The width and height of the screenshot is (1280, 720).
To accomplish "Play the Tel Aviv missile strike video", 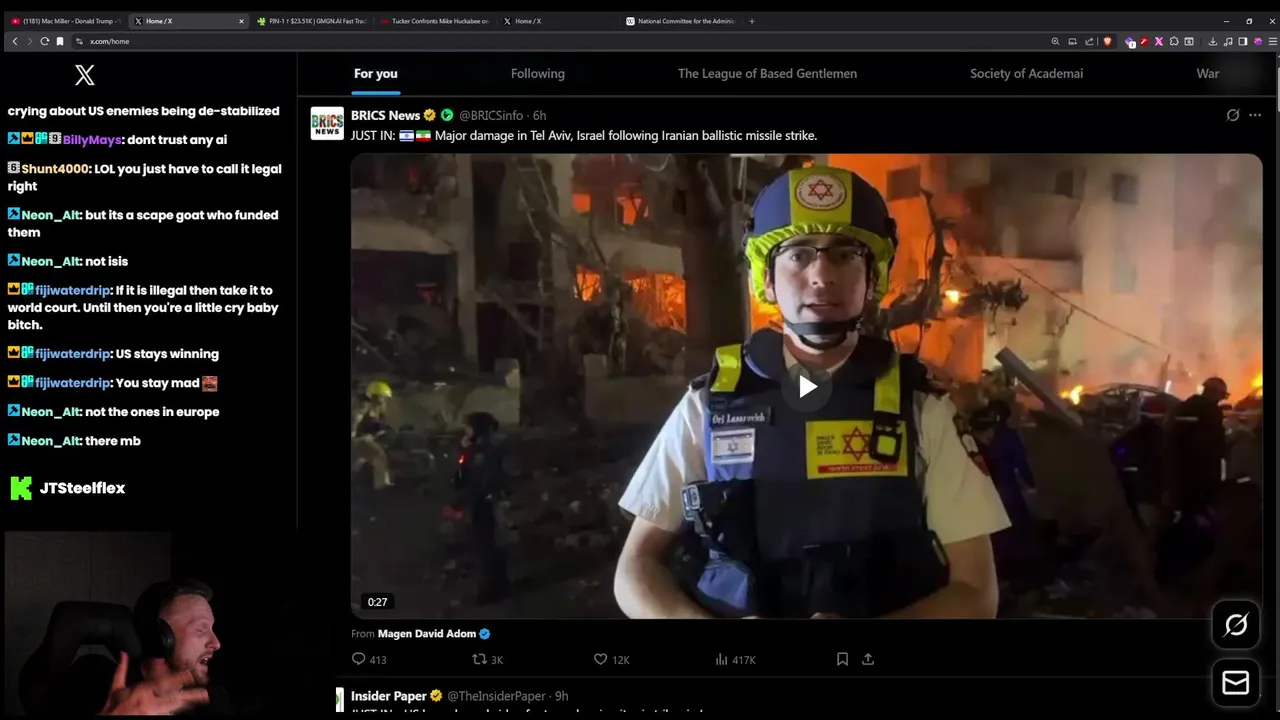I will click(807, 387).
